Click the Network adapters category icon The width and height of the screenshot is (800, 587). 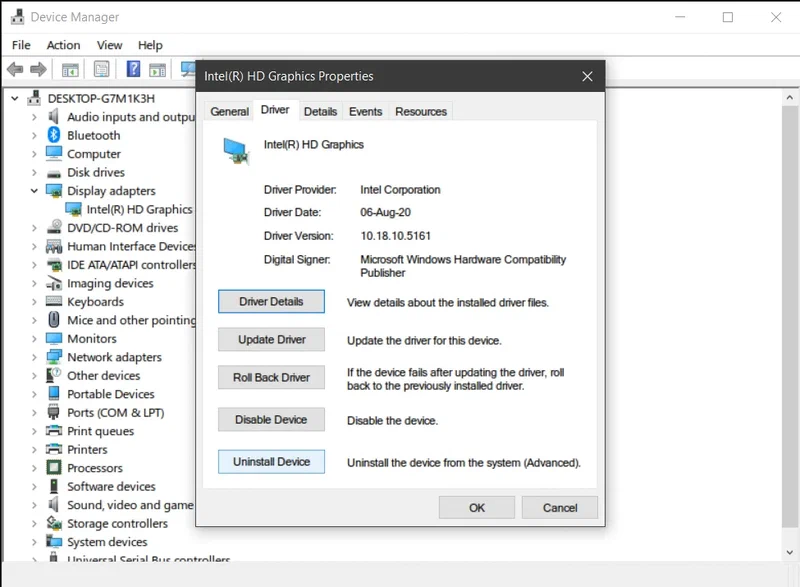(52, 357)
